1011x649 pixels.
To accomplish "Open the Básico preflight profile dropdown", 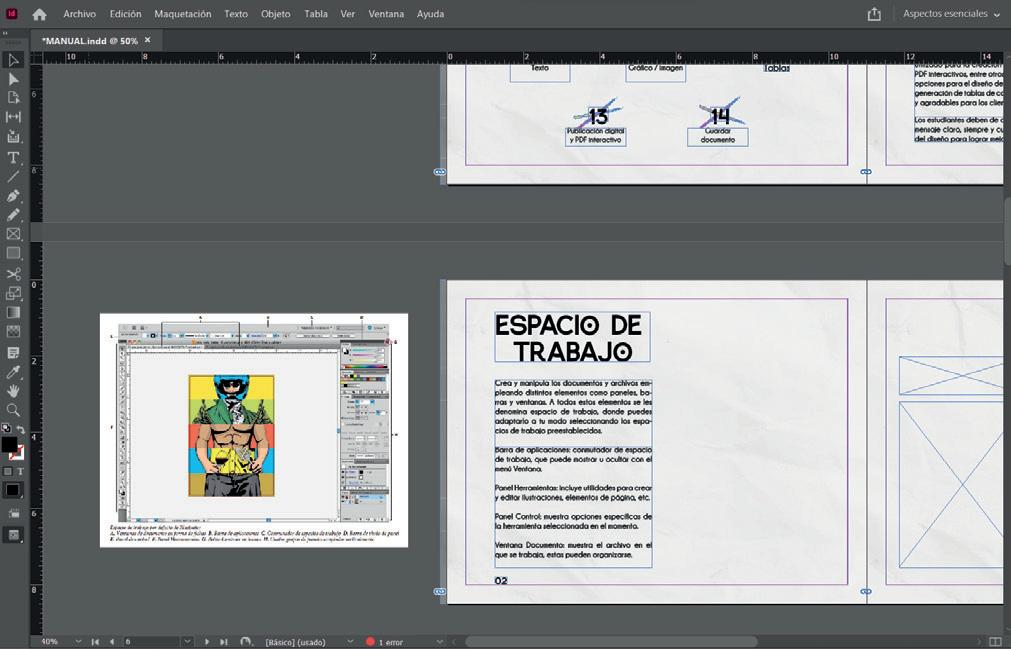I will pos(349,642).
